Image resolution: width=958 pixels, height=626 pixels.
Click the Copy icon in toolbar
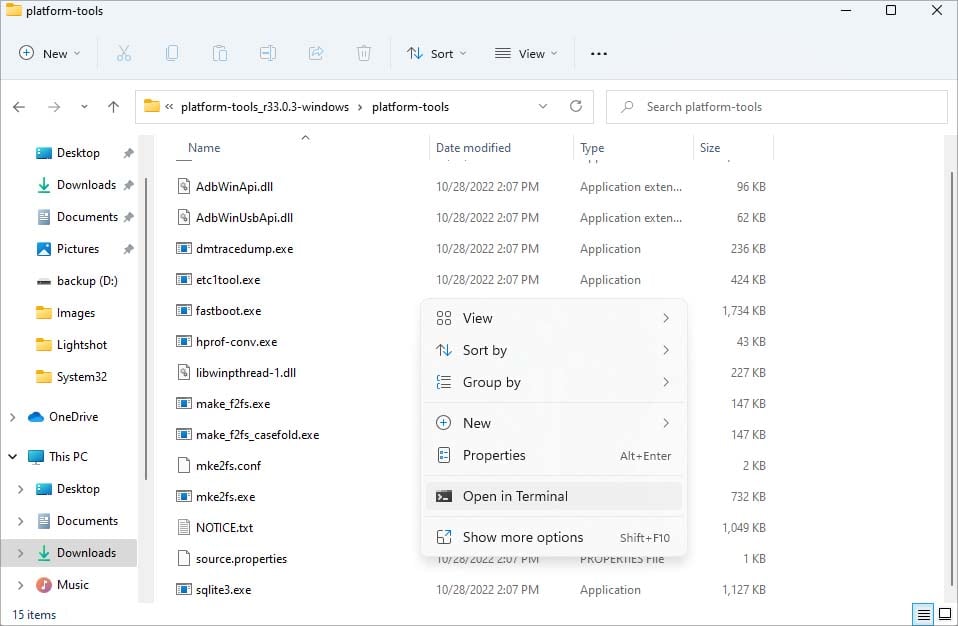(x=172, y=54)
